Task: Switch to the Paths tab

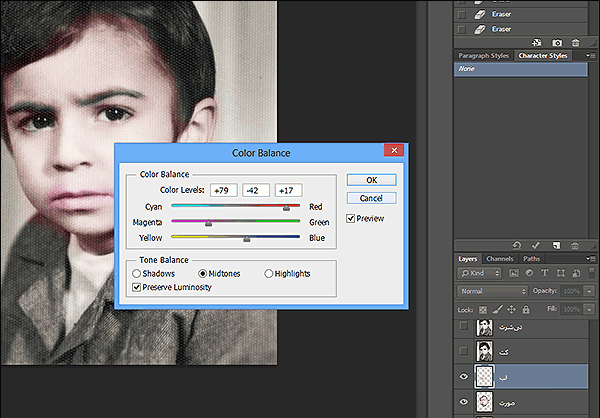Action: tap(532, 259)
